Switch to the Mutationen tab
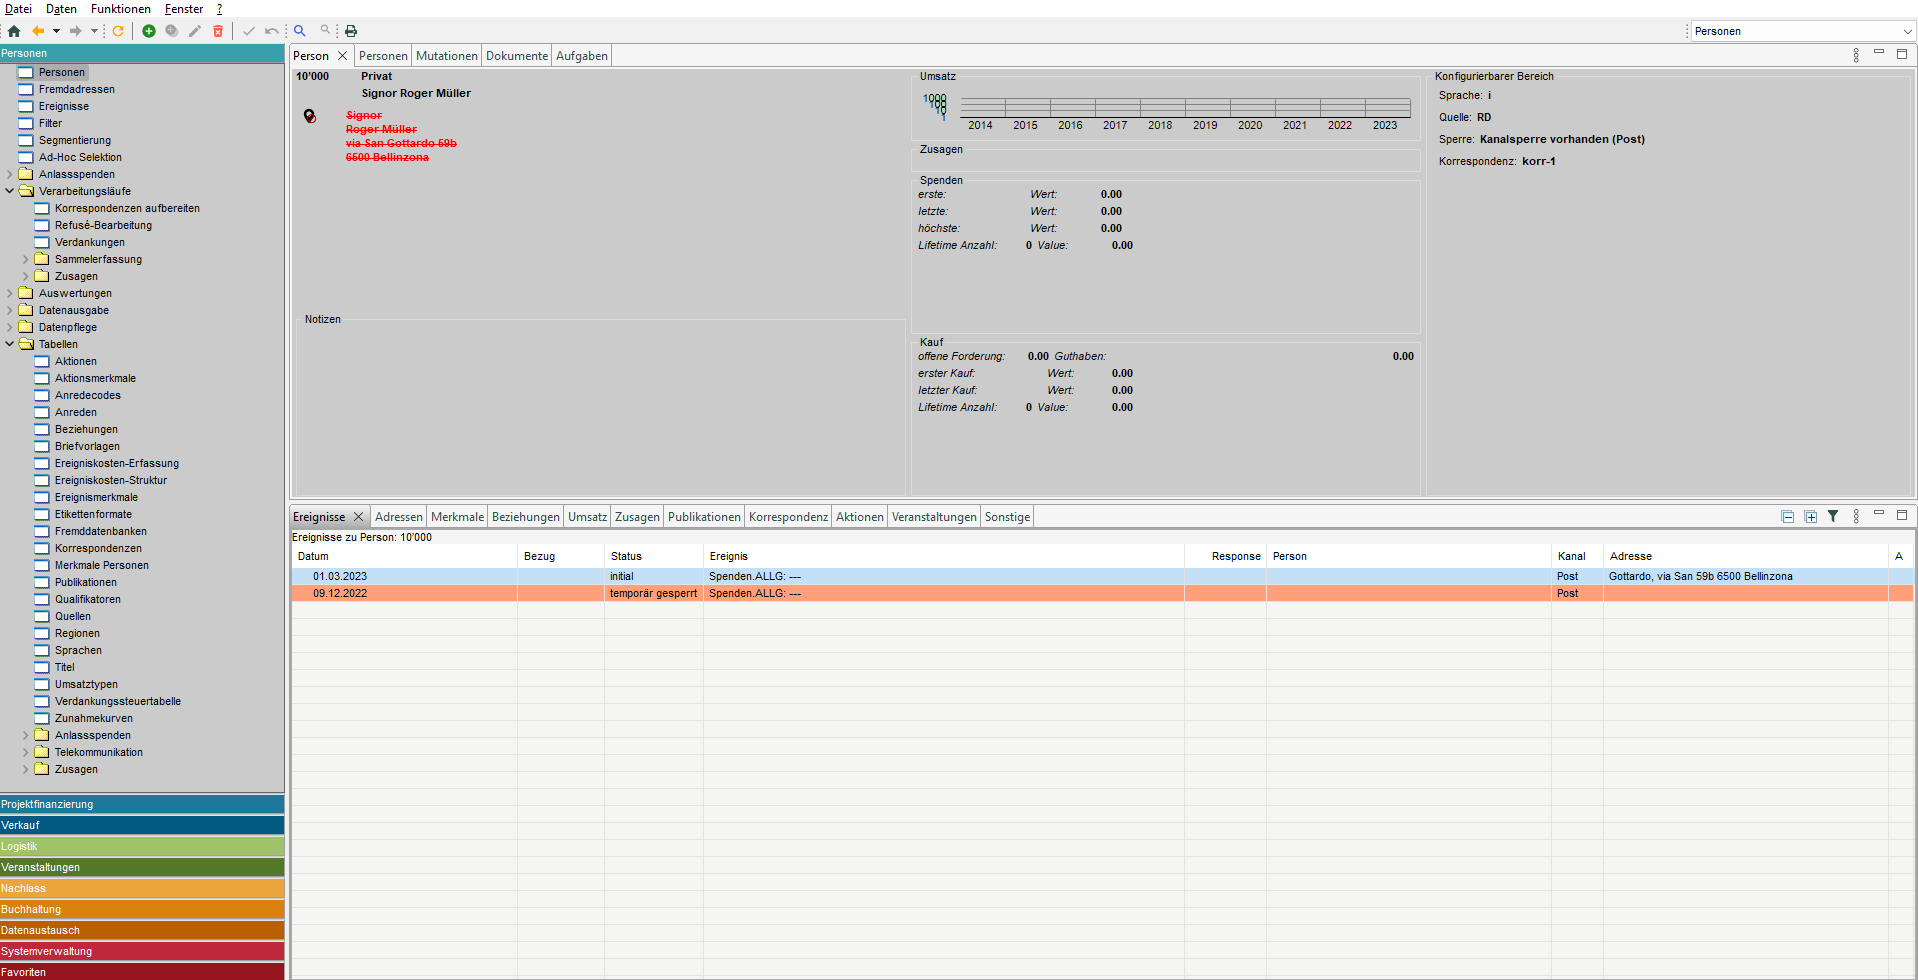1918x980 pixels. (x=446, y=56)
